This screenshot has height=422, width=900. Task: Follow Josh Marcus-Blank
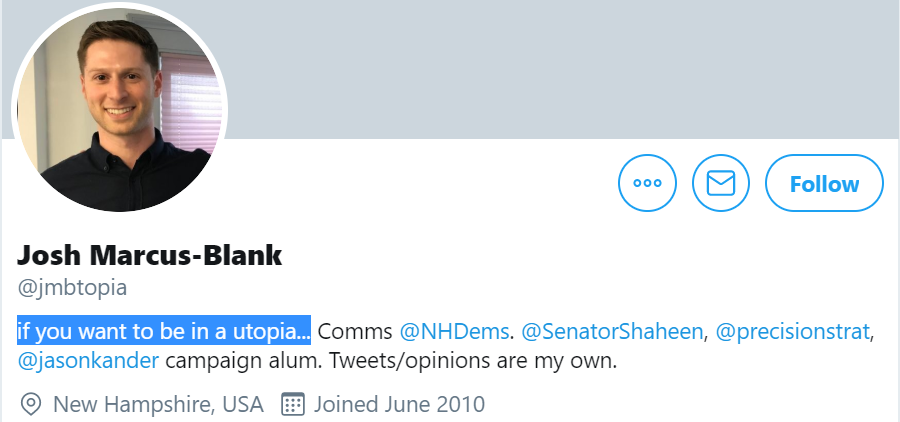point(824,183)
